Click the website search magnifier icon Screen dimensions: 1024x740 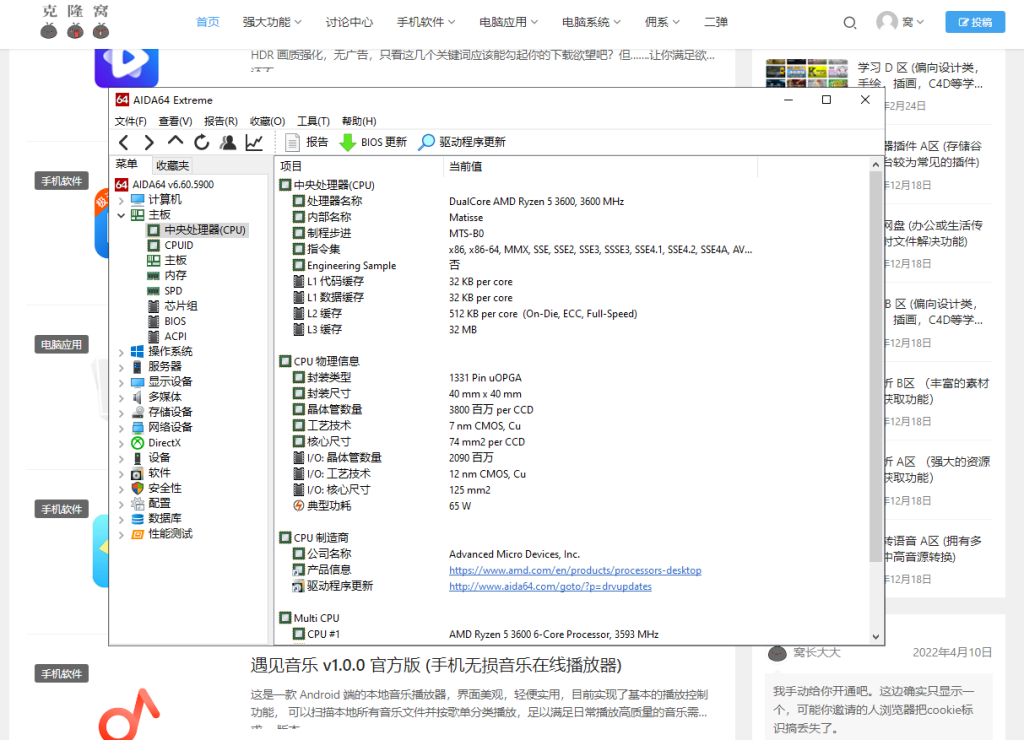coord(850,23)
